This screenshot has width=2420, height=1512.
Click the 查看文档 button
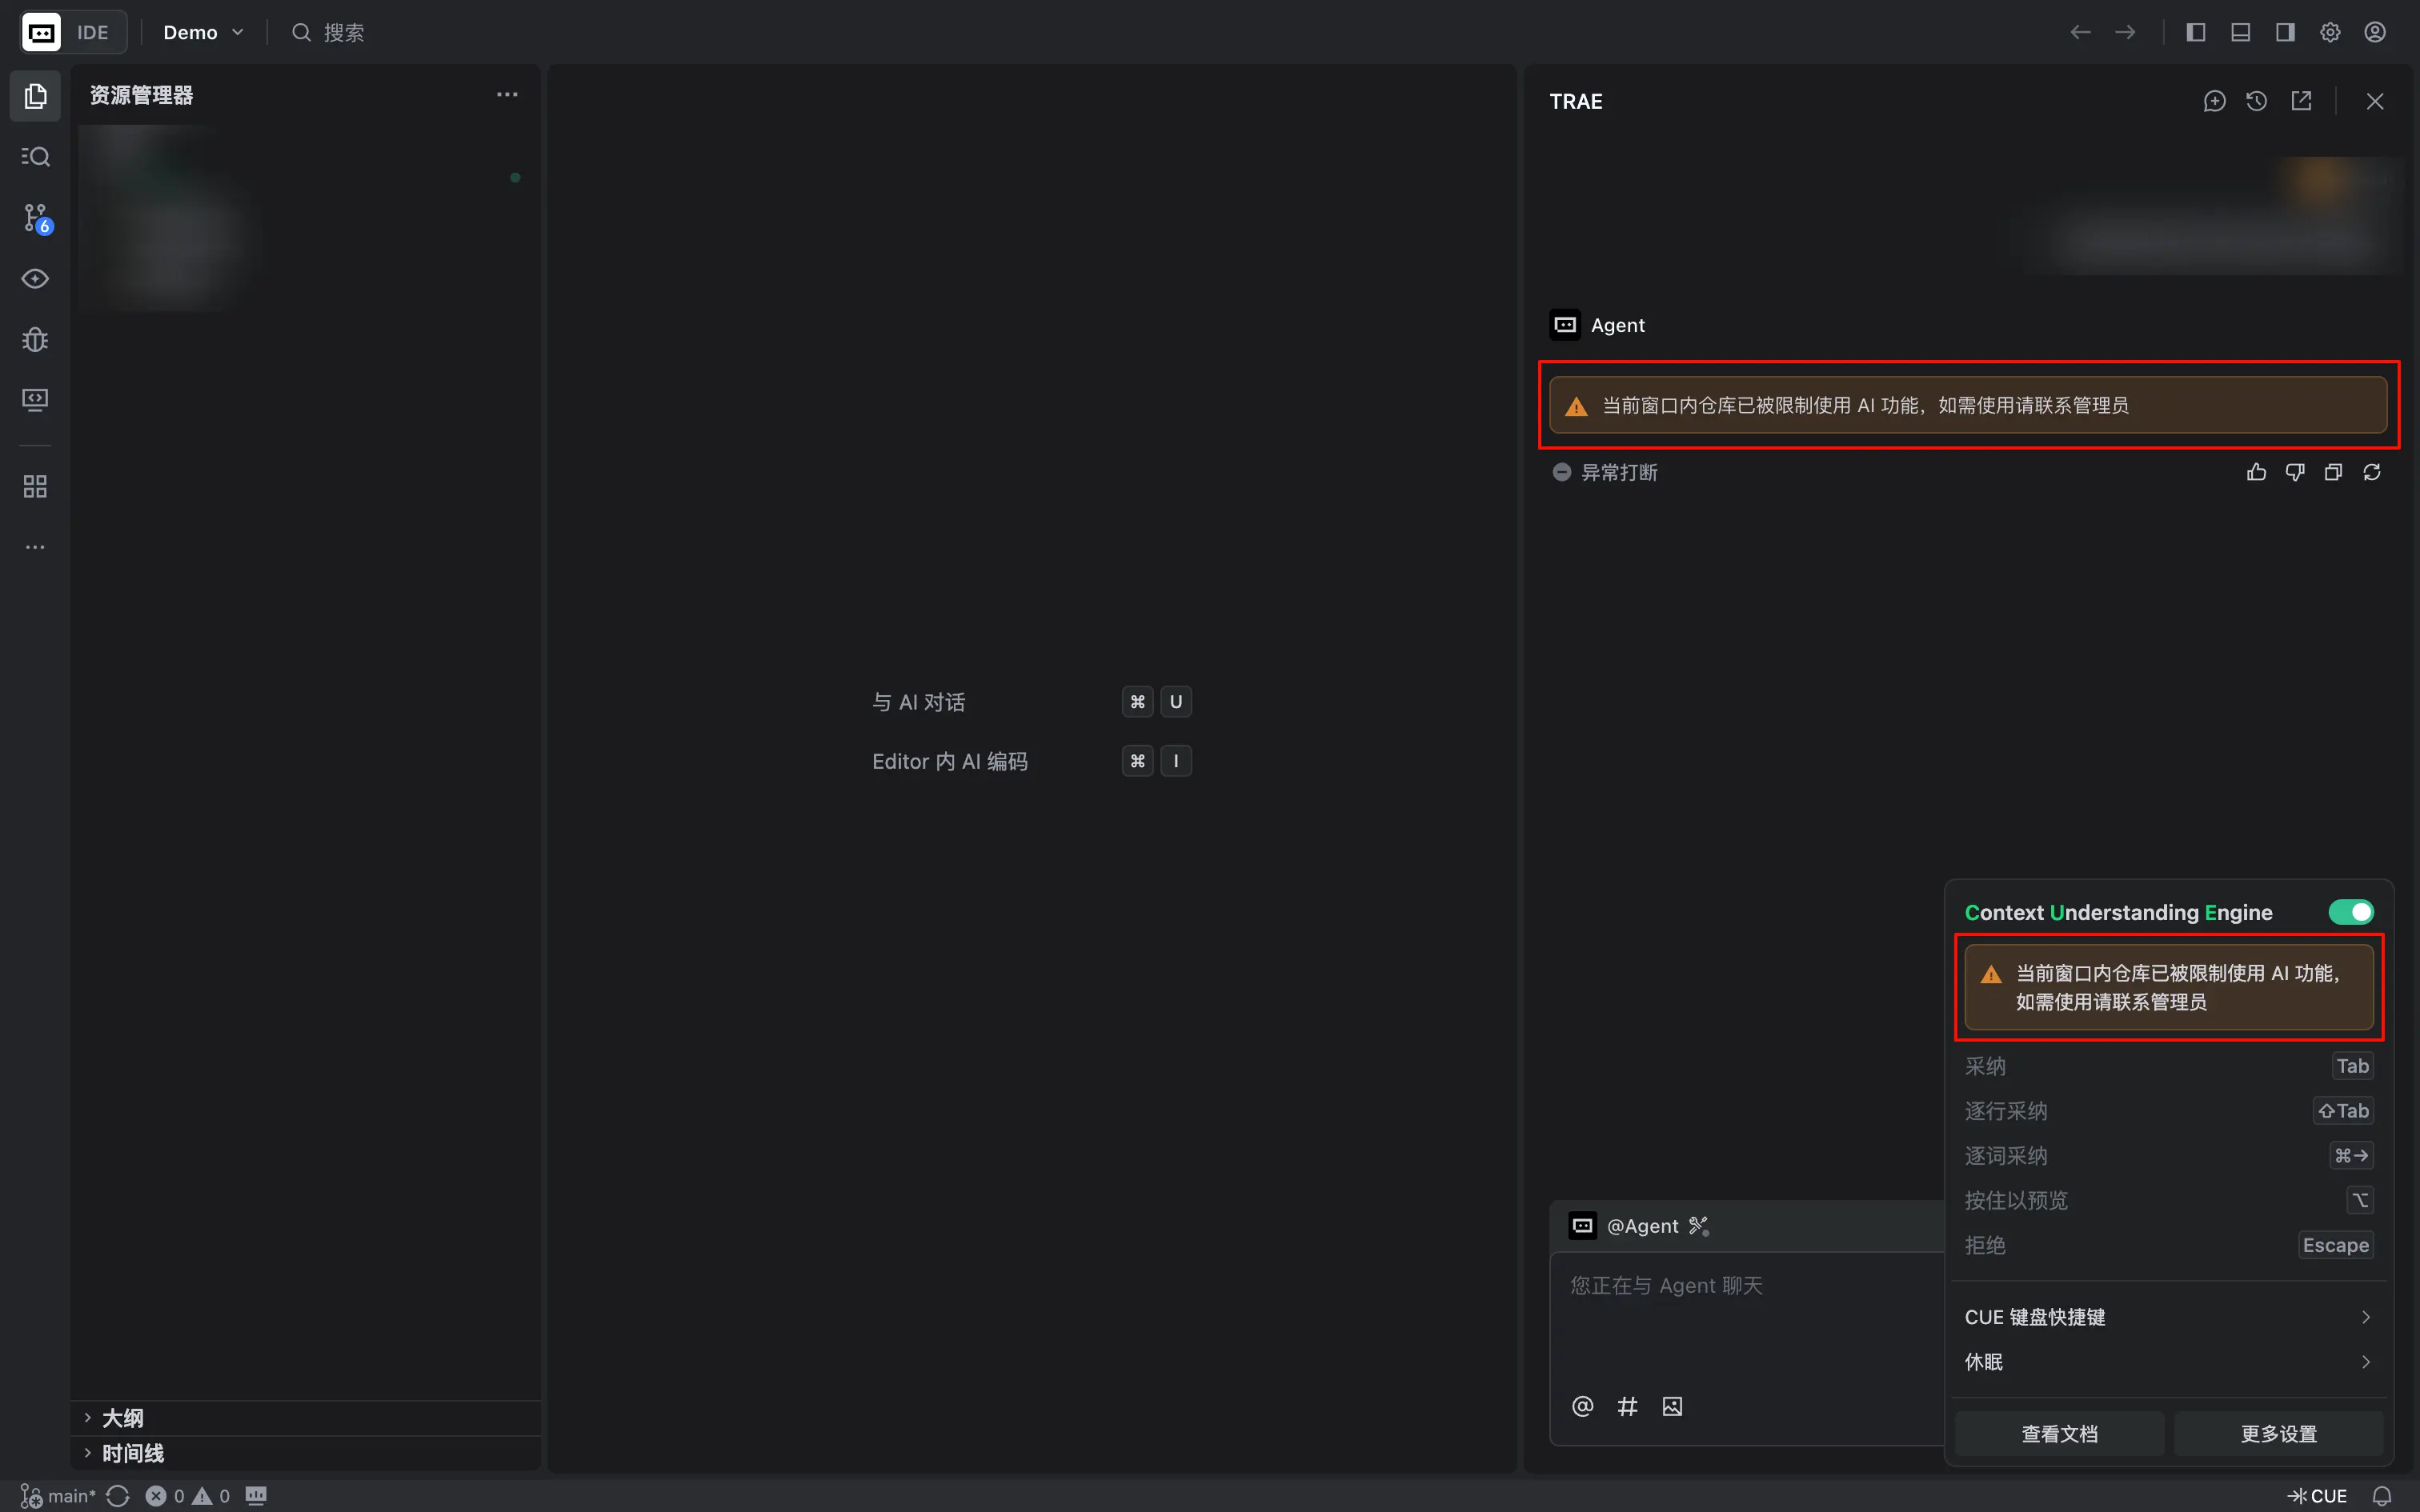(2059, 1434)
